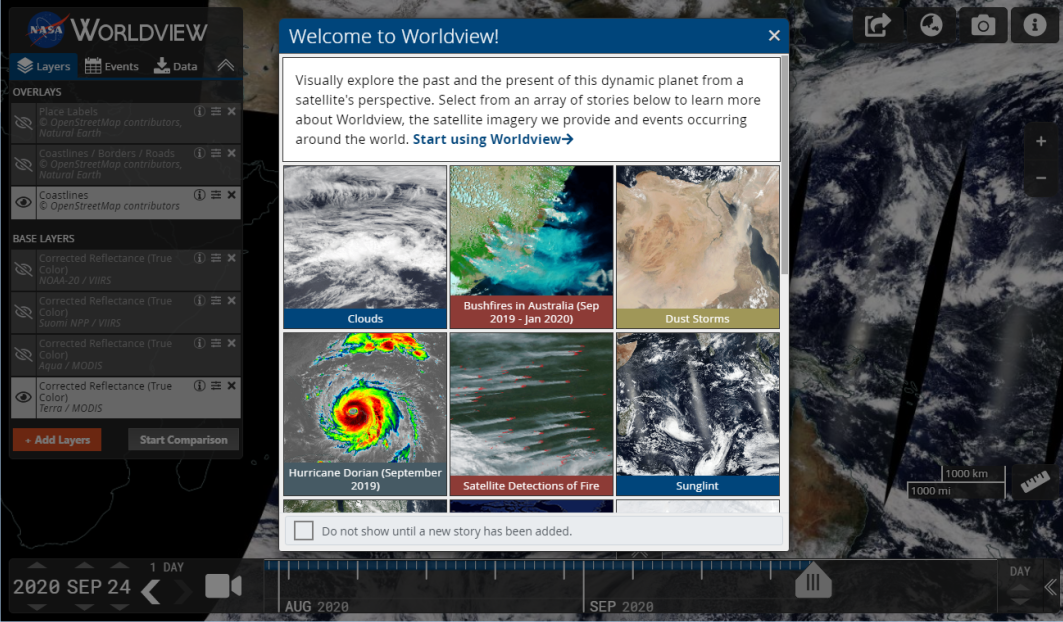Show info for NOAA-20 / VIIRS layer
The height and width of the screenshot is (622, 1063).
point(199,258)
